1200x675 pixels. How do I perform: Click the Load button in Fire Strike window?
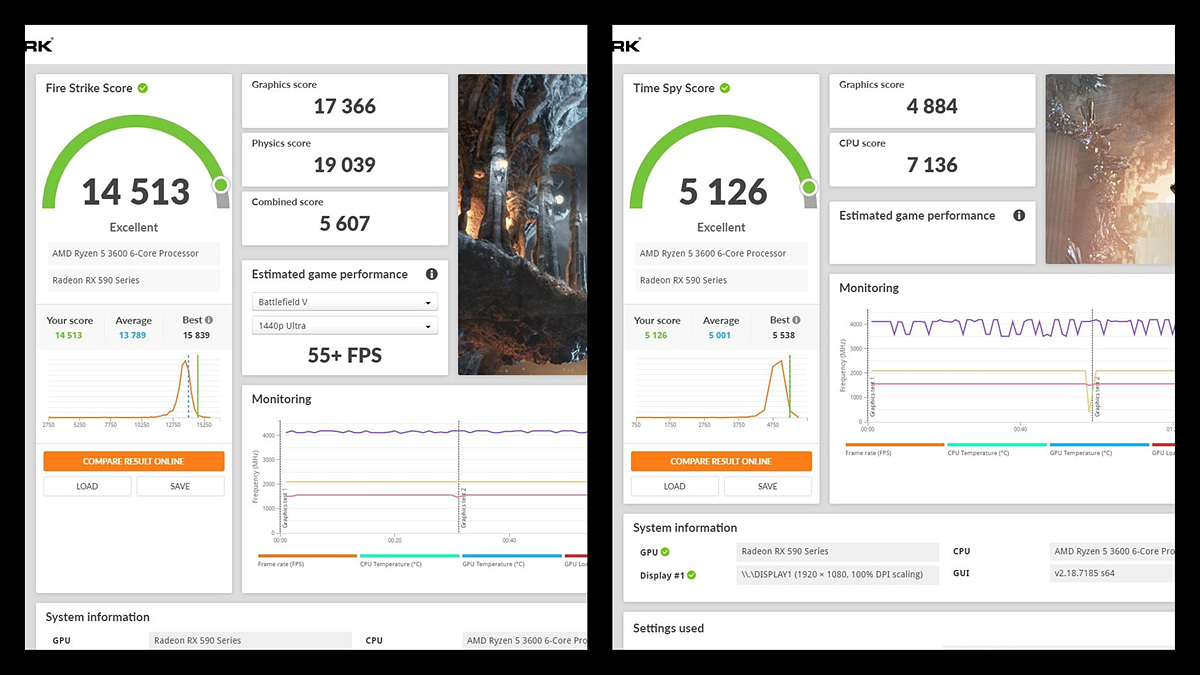87,486
